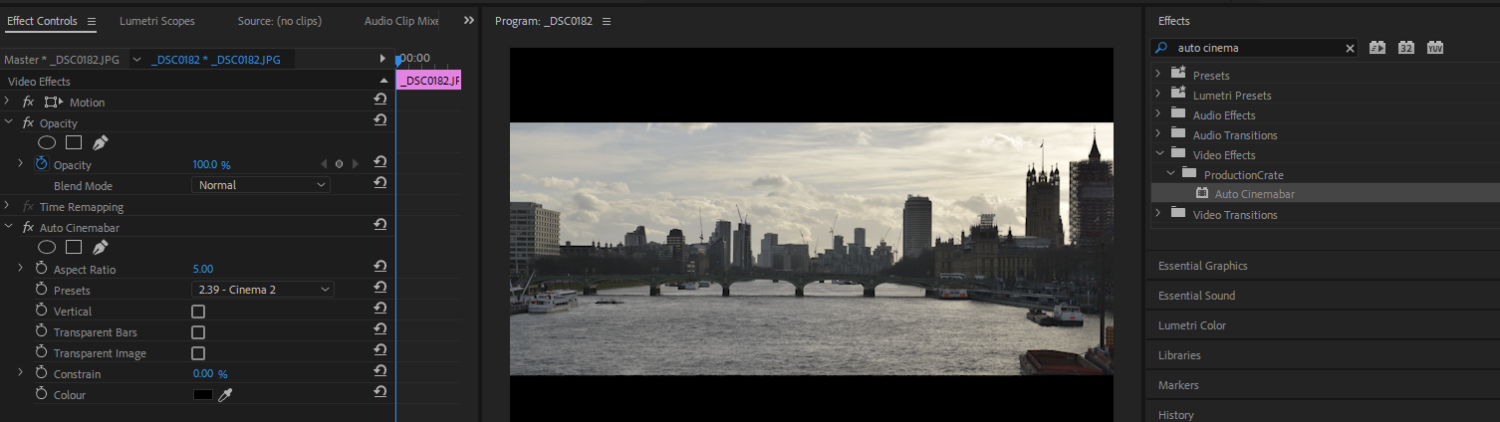
Task: Go to previous Opacity keyframe
Action: (x=323, y=164)
